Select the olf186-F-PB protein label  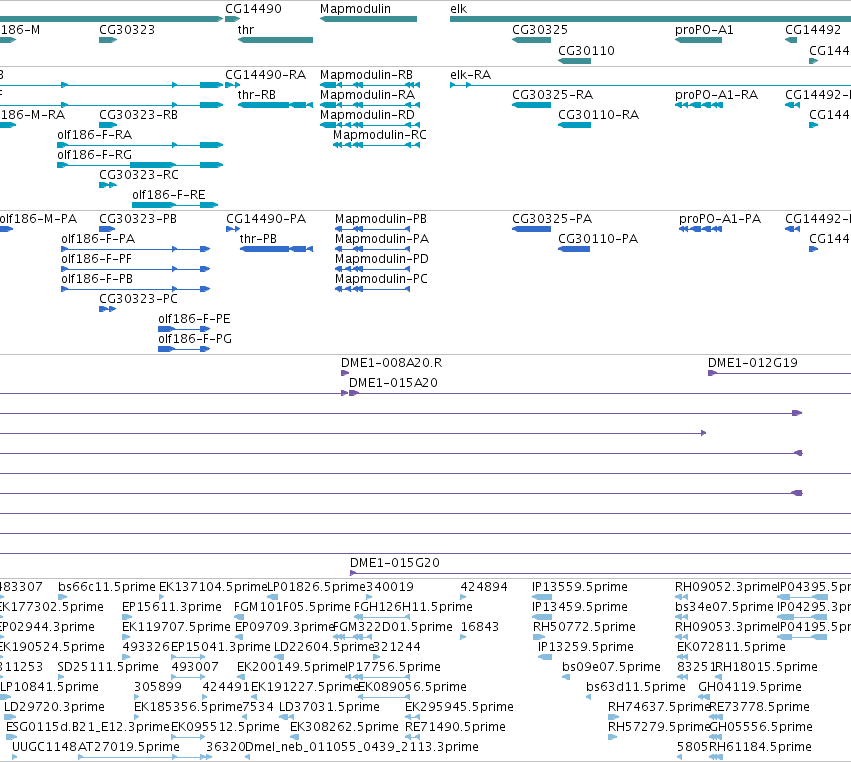coord(97,279)
